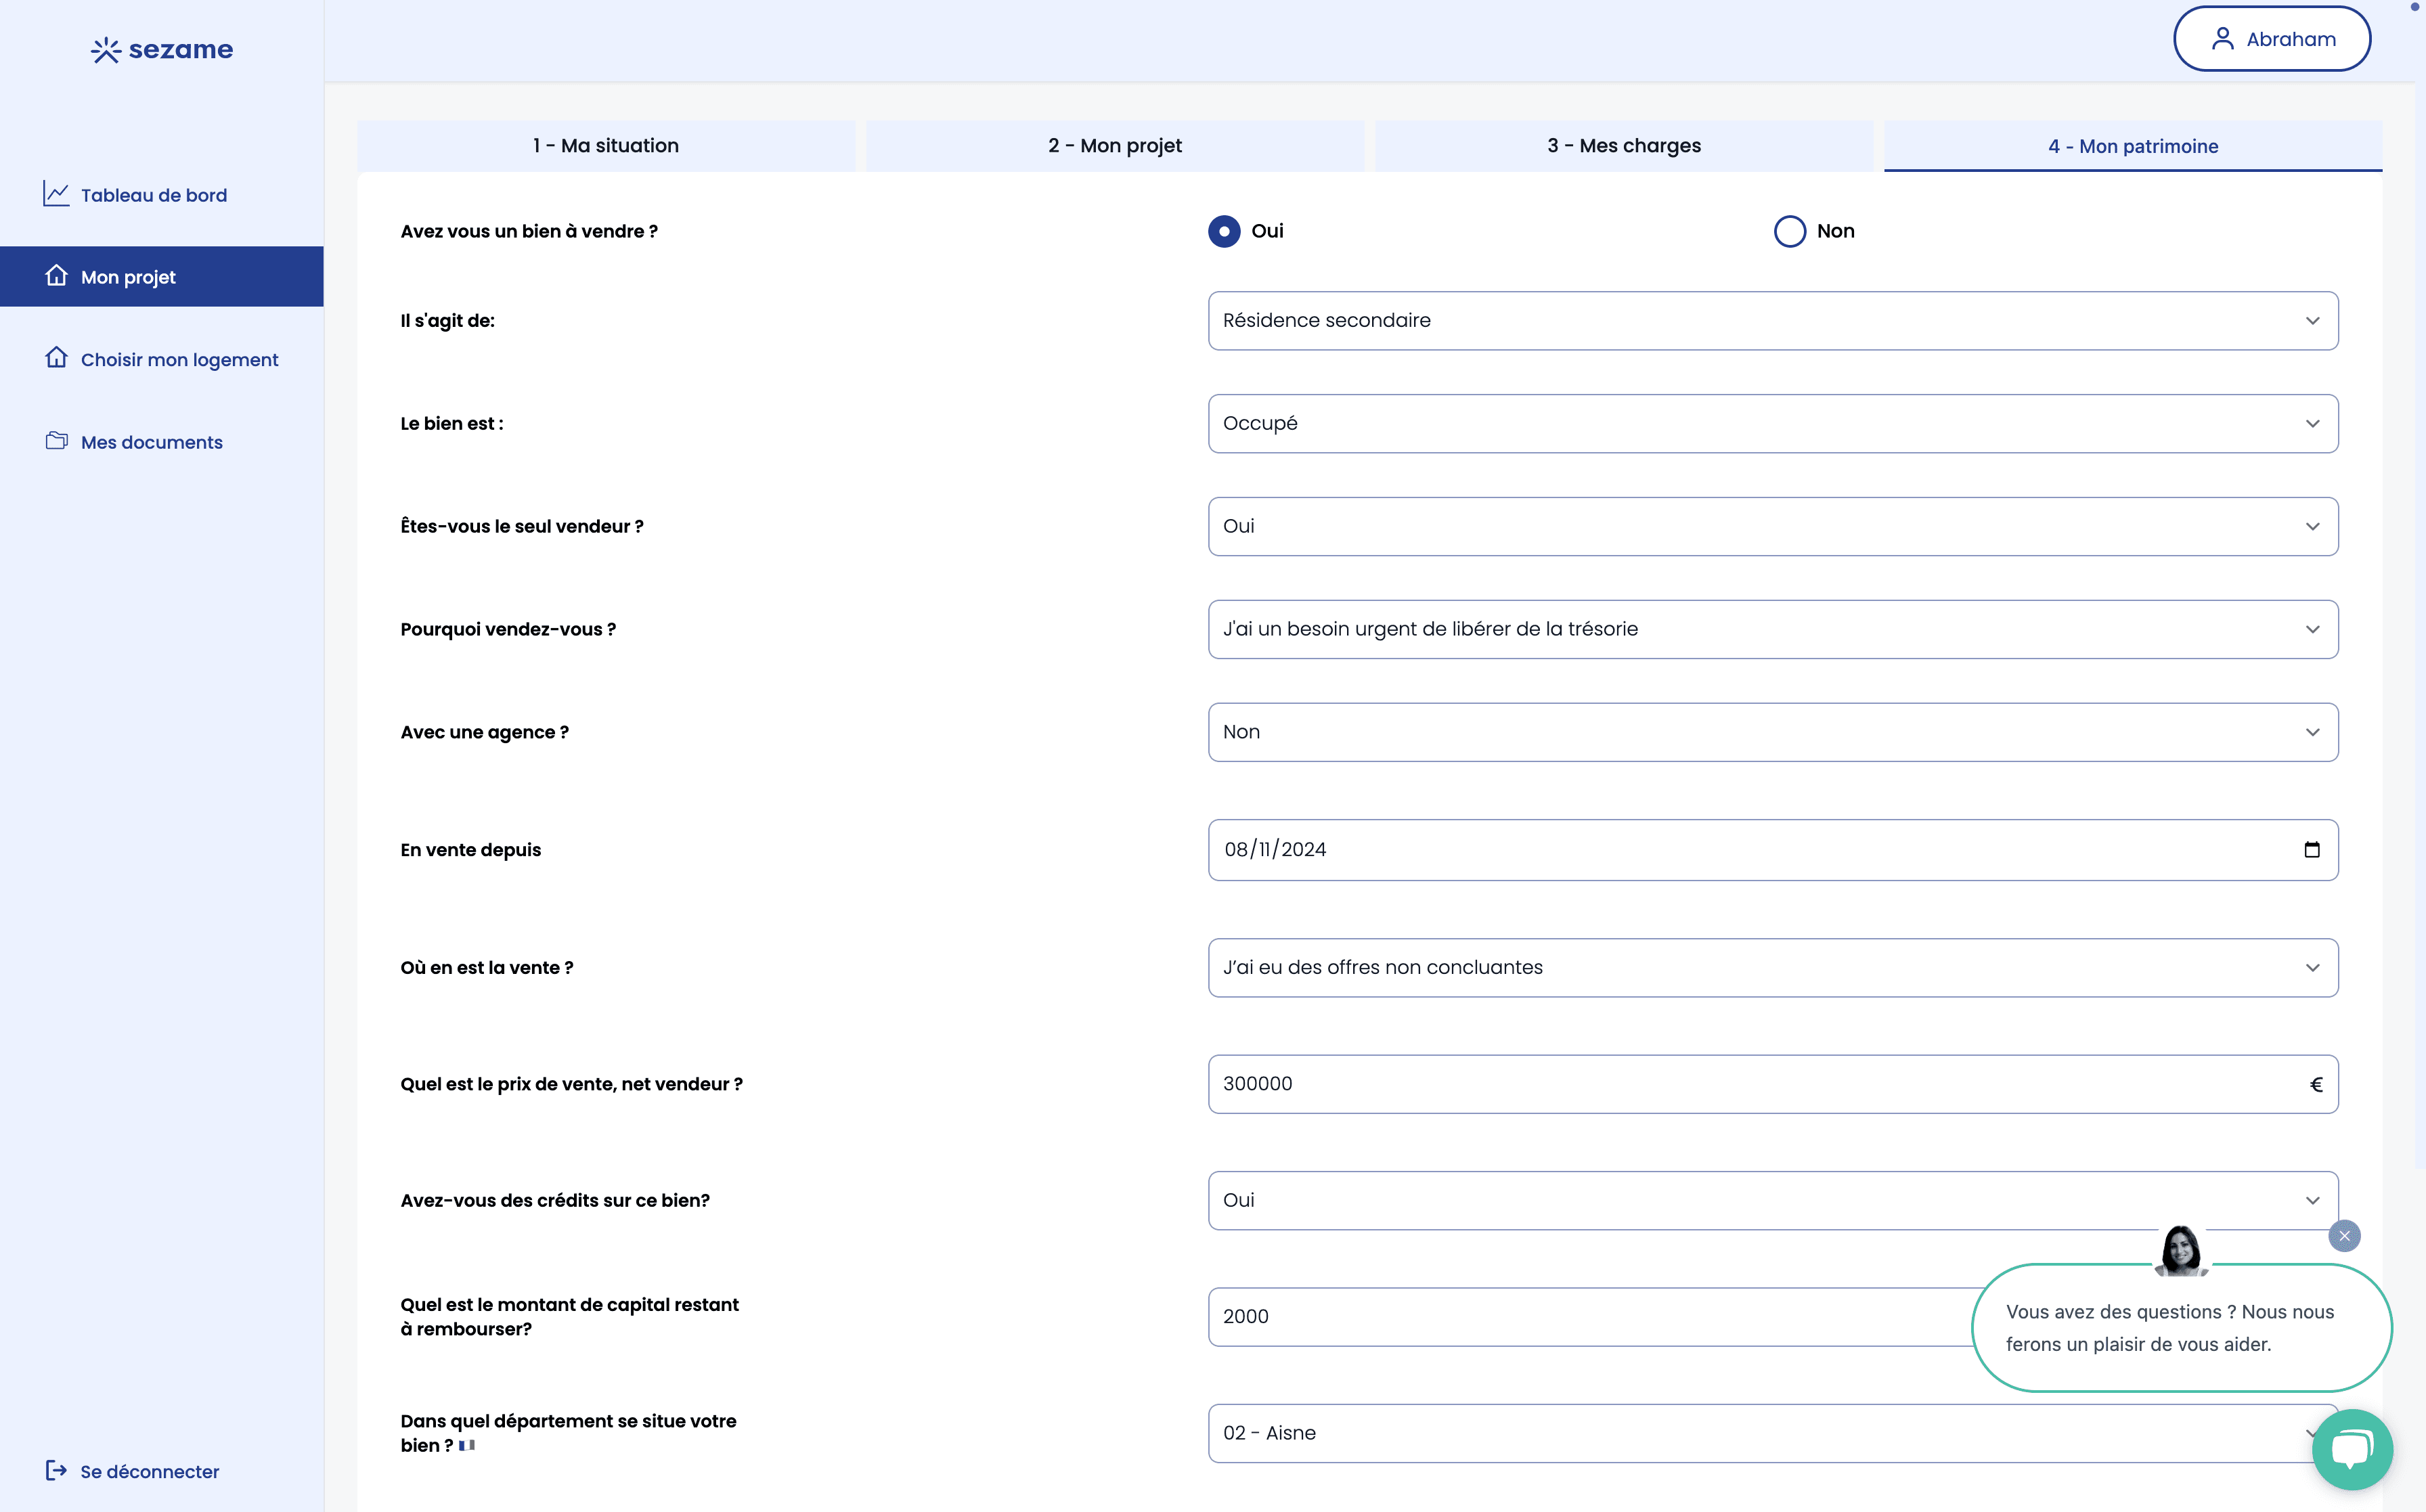Dismiss the chat help message with the X
The height and width of the screenshot is (1512, 2426).
[2344, 1235]
